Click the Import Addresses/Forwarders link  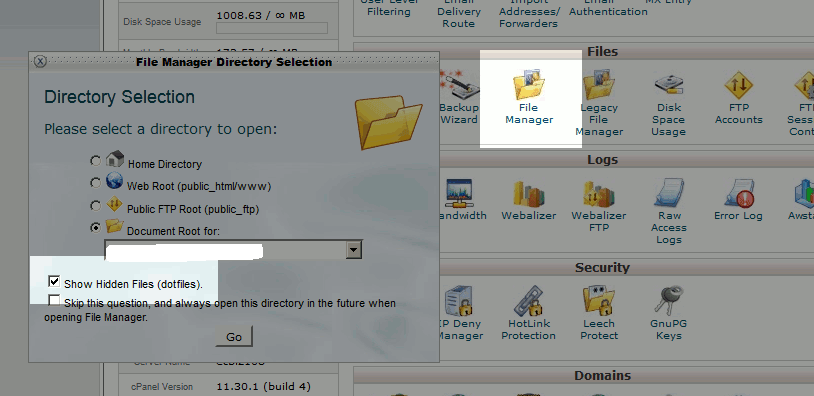[x=528, y=13]
